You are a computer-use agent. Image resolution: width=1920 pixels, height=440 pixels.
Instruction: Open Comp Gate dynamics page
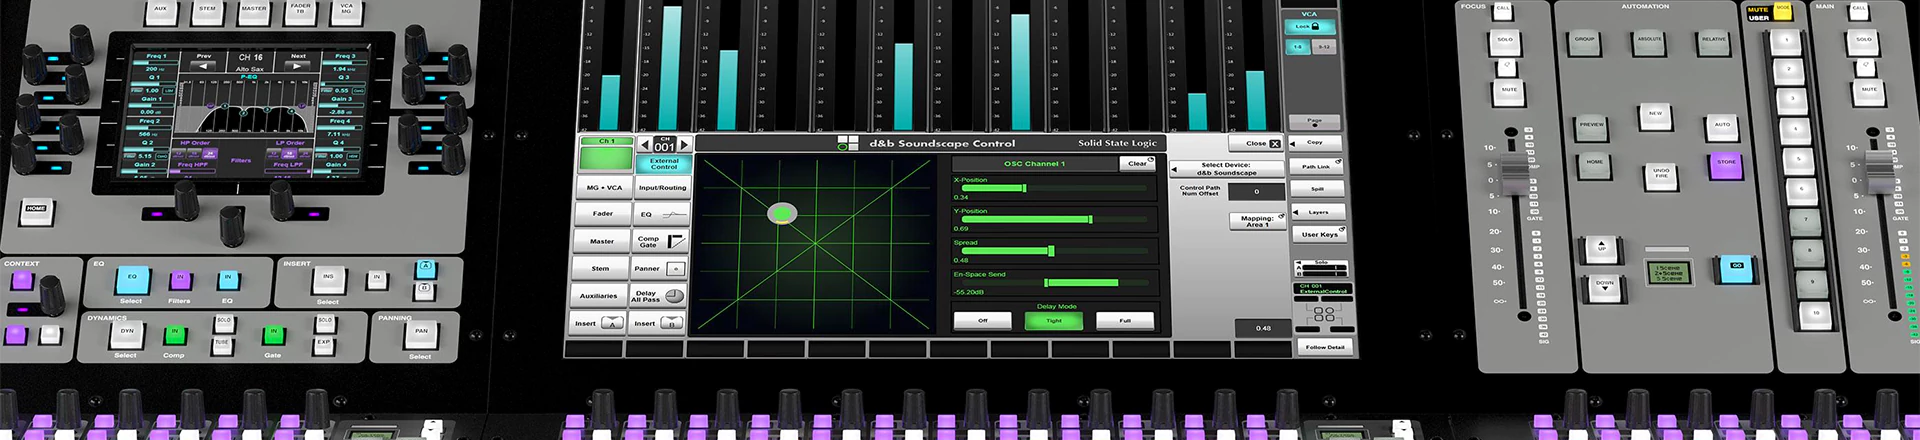point(660,241)
